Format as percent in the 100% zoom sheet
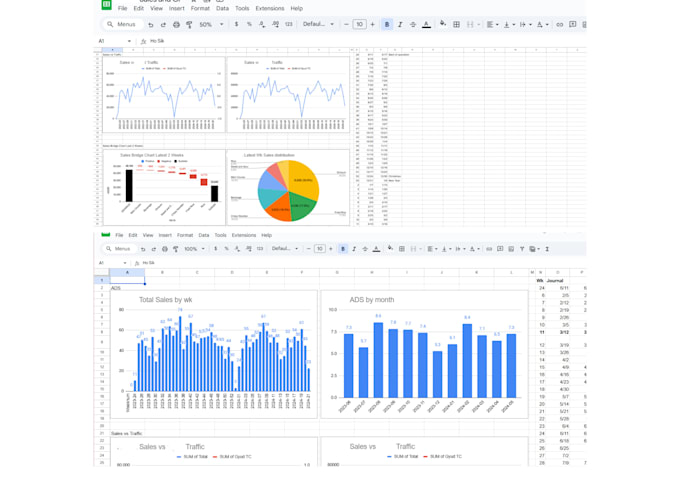 pos(226,249)
